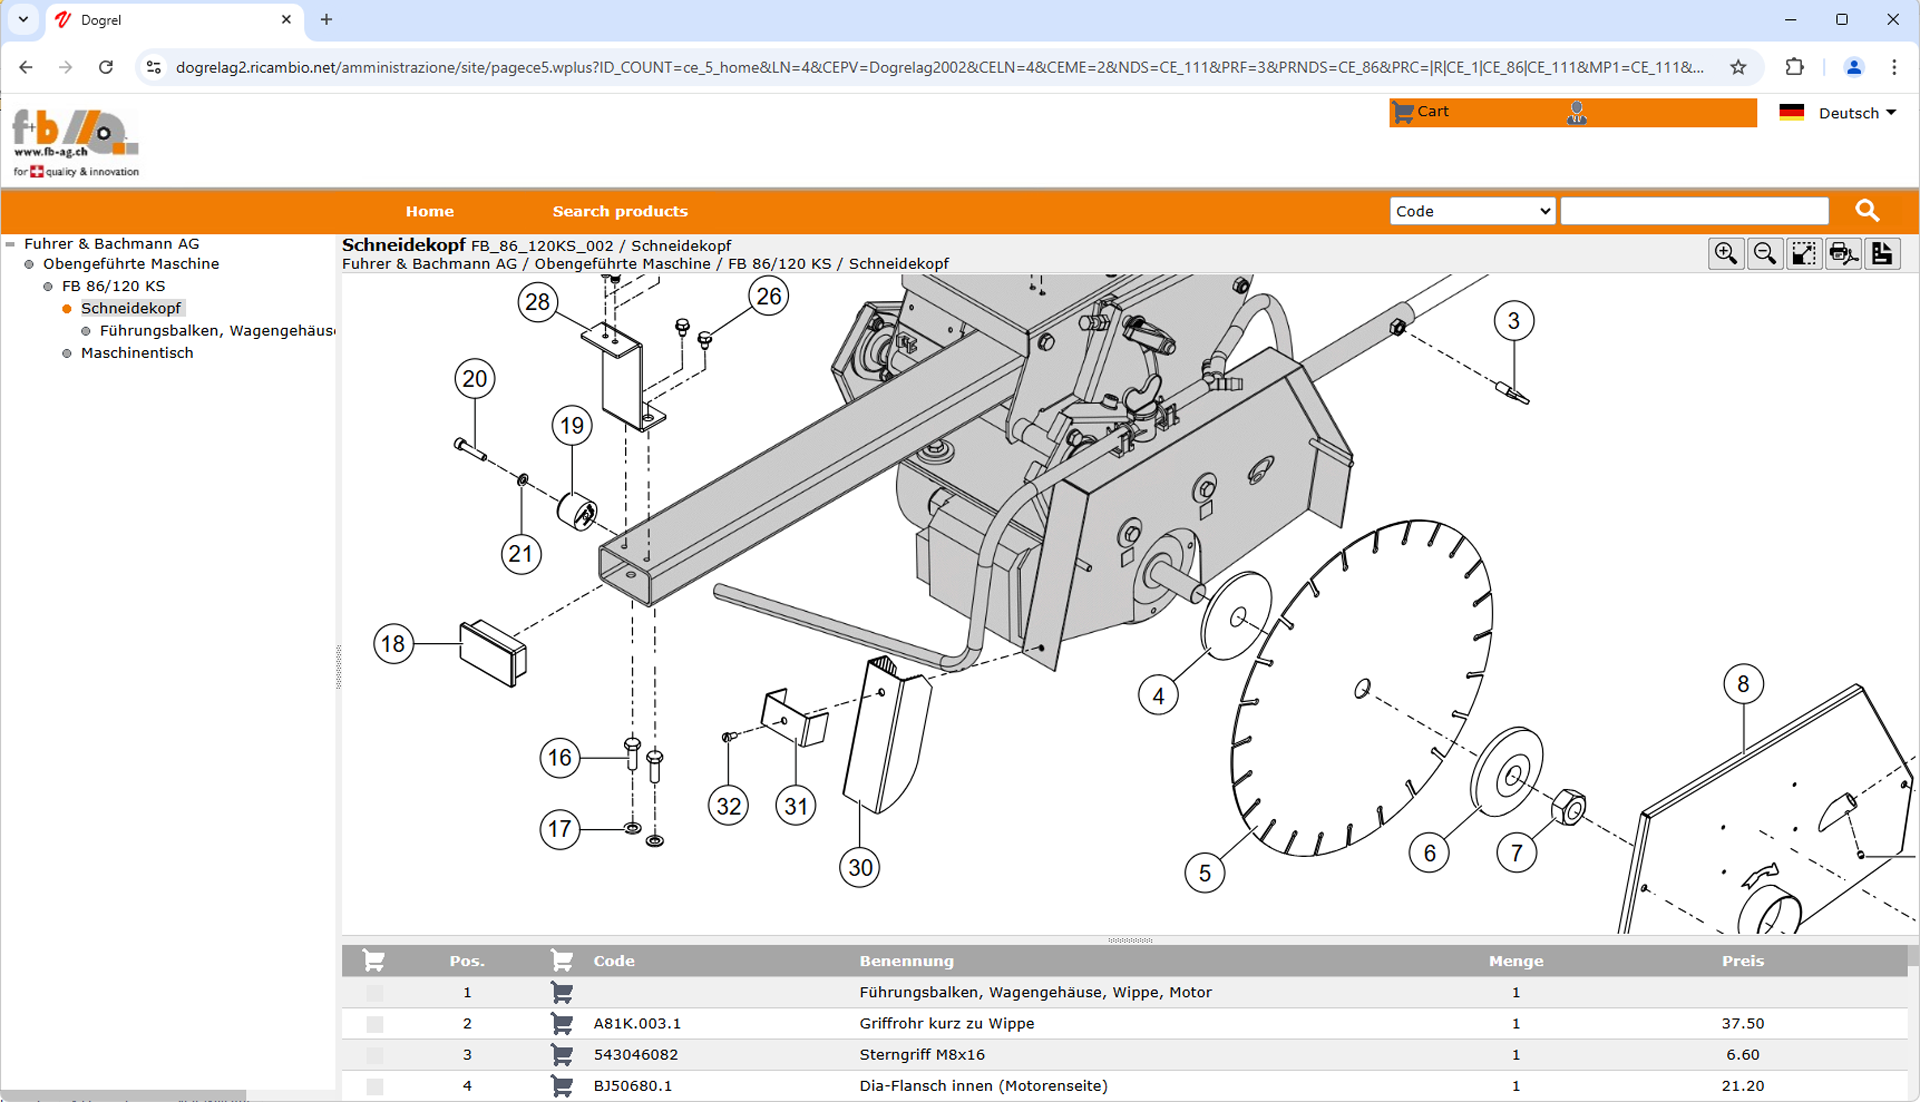
Task: Open the browser three-dot menu
Action: click(x=1894, y=67)
